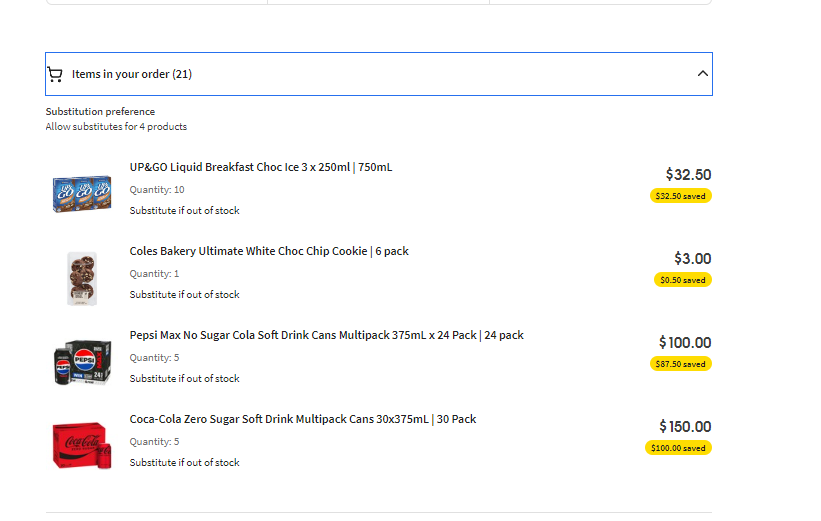This screenshot has height=521, width=821.
Task: Click Quantity: 5 under Coca-Cola
Action: click(154, 442)
